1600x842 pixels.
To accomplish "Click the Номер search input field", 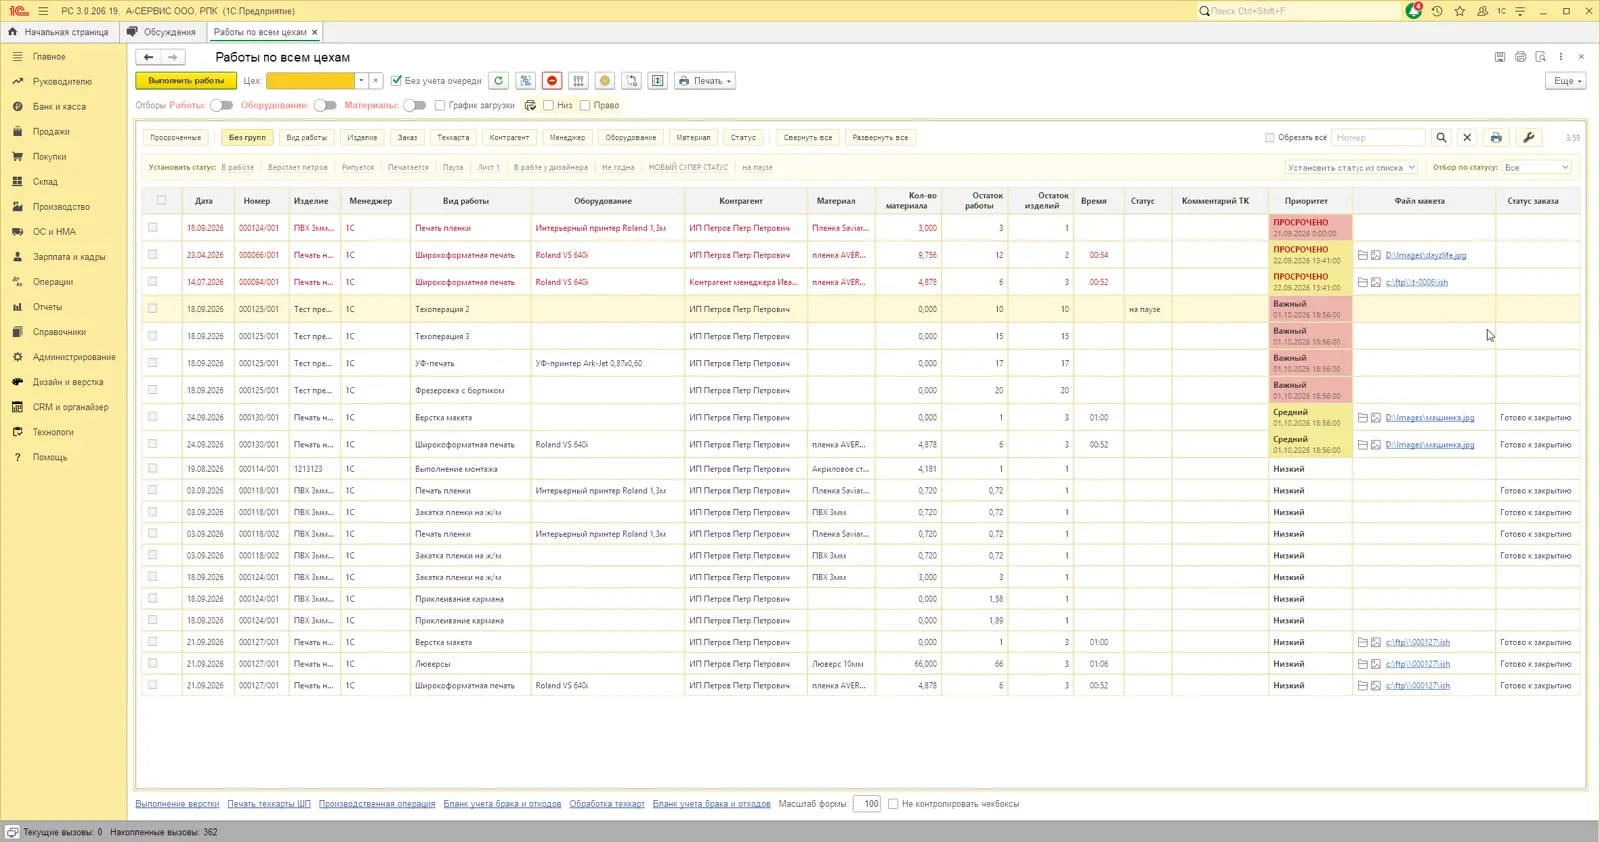I will pos(1378,138).
